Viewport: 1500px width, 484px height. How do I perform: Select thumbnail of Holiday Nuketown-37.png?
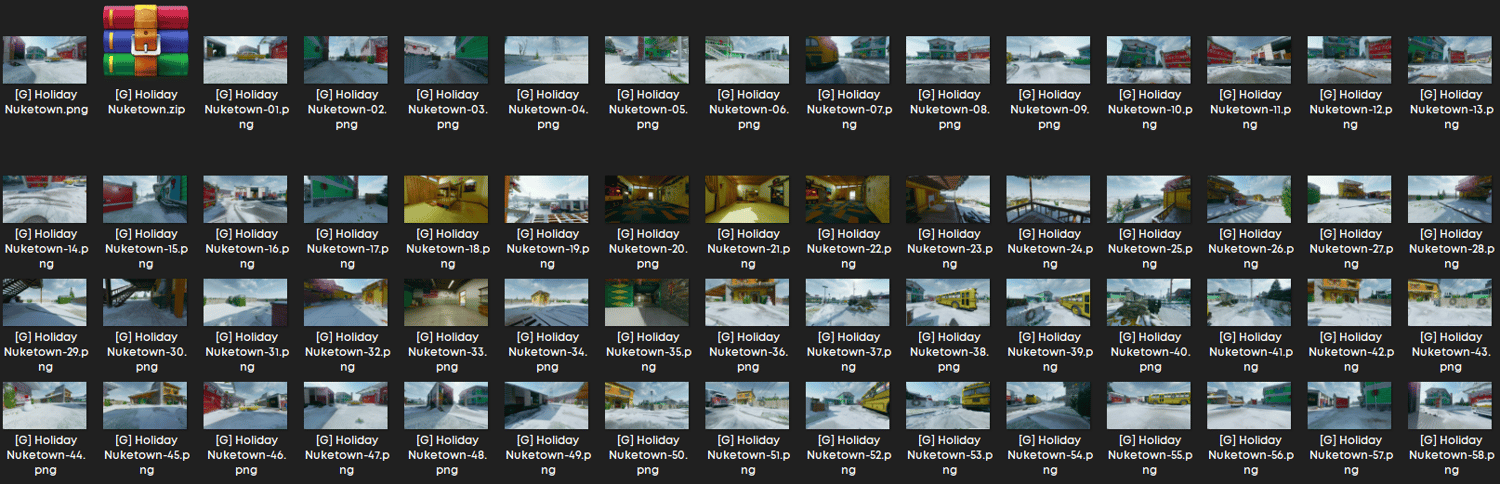pos(847,302)
